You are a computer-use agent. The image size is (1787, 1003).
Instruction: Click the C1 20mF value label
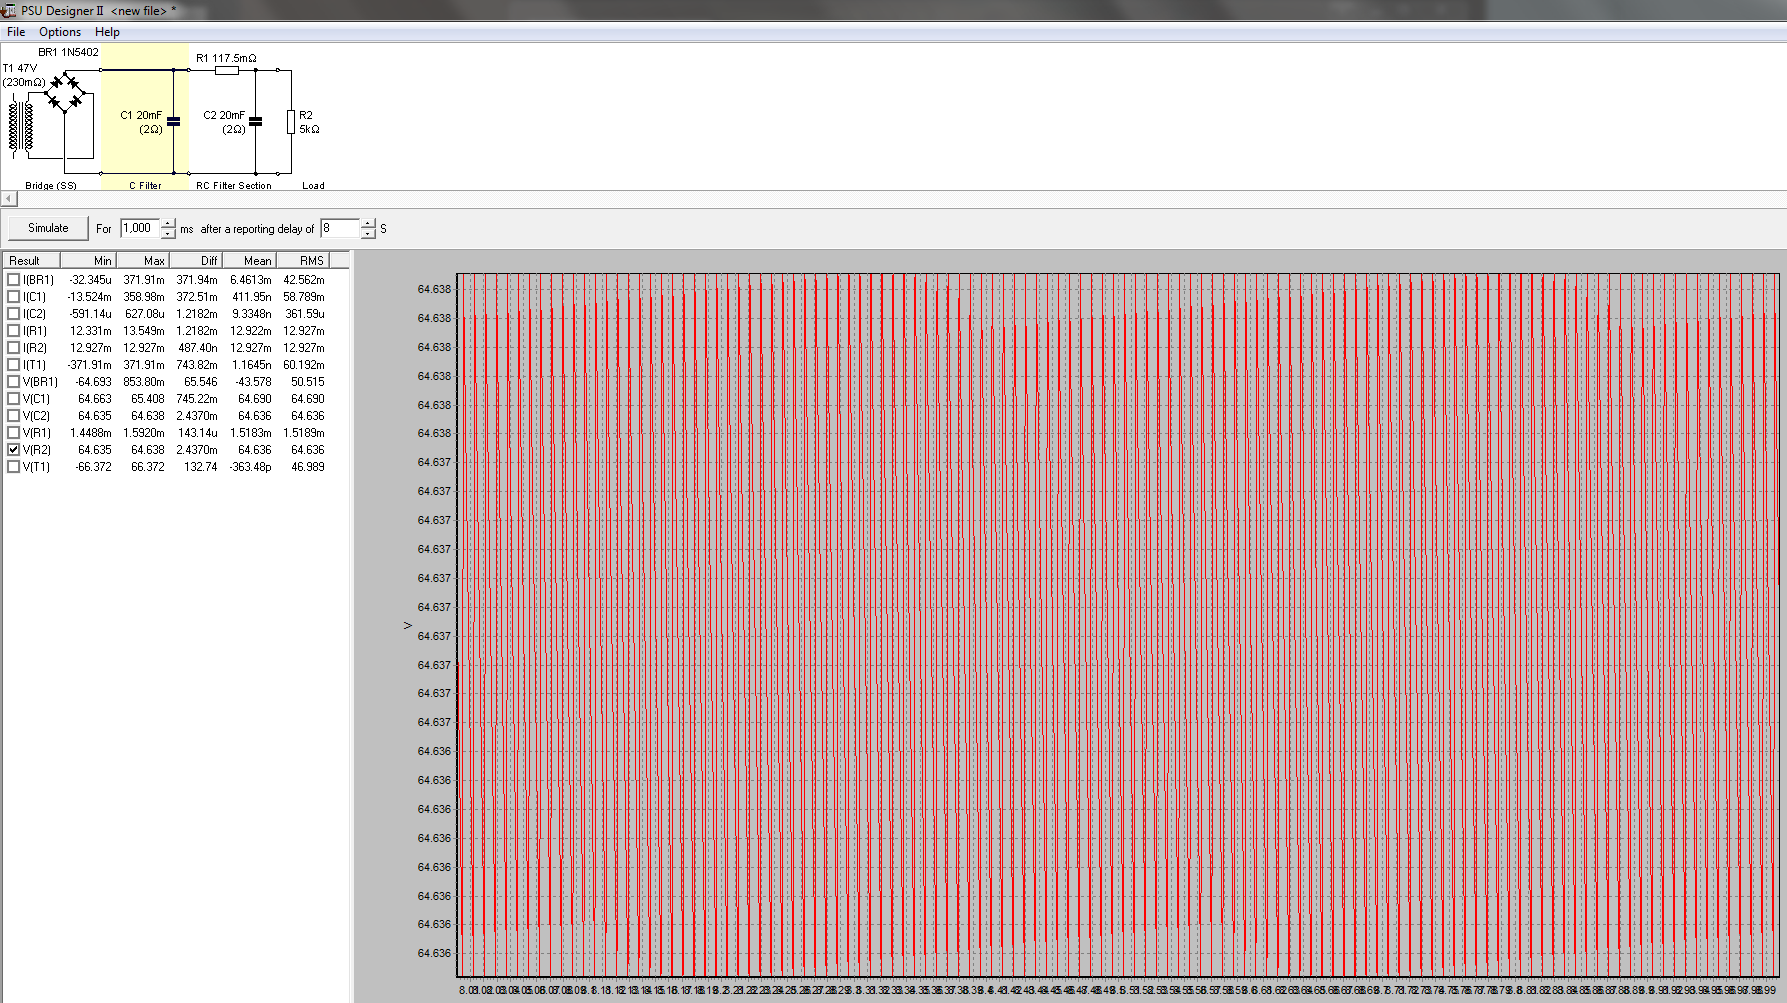tap(141, 115)
